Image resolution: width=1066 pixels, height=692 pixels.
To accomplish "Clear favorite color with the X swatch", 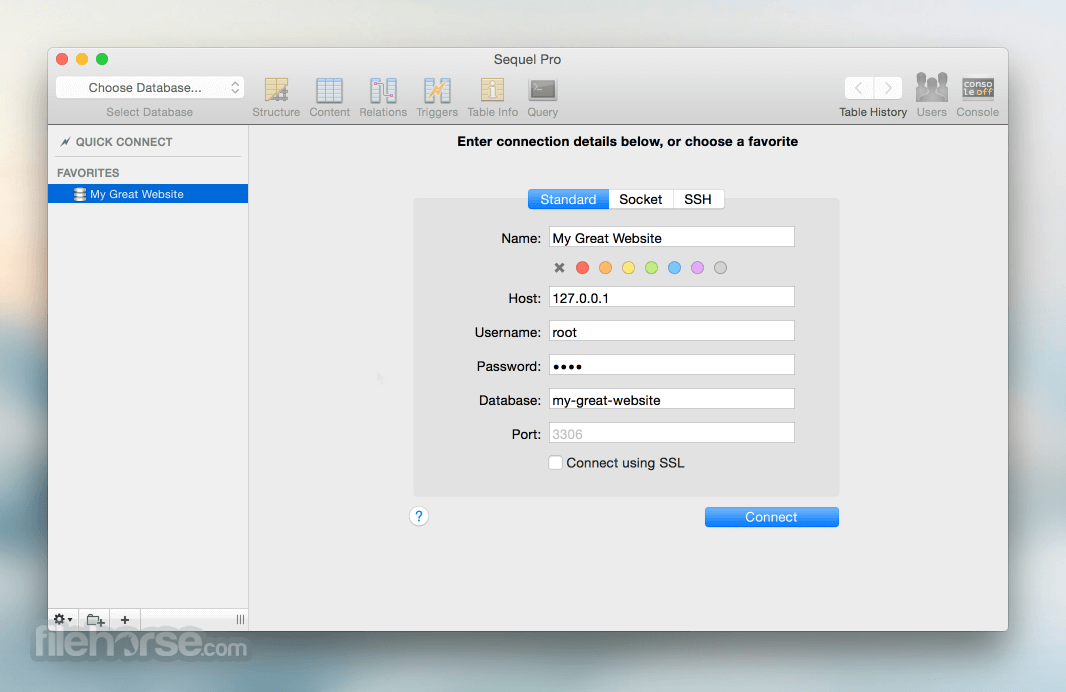I will pyautogui.click(x=559, y=267).
